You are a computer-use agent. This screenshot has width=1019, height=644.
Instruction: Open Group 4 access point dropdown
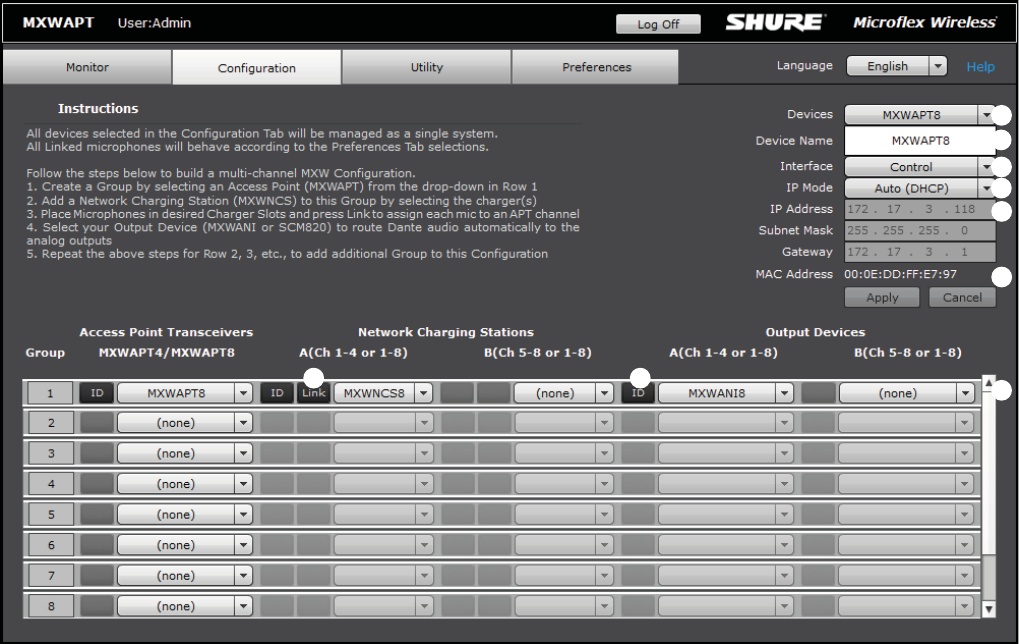click(185, 484)
